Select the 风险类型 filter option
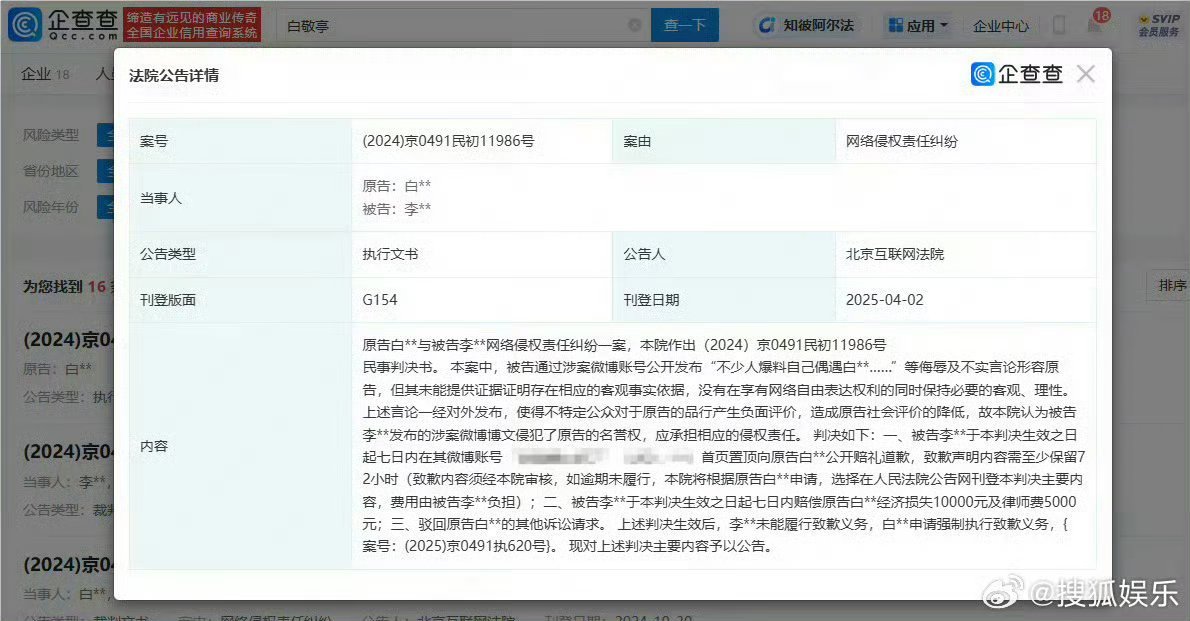Viewport: 1190px width, 621px height. tap(105, 134)
